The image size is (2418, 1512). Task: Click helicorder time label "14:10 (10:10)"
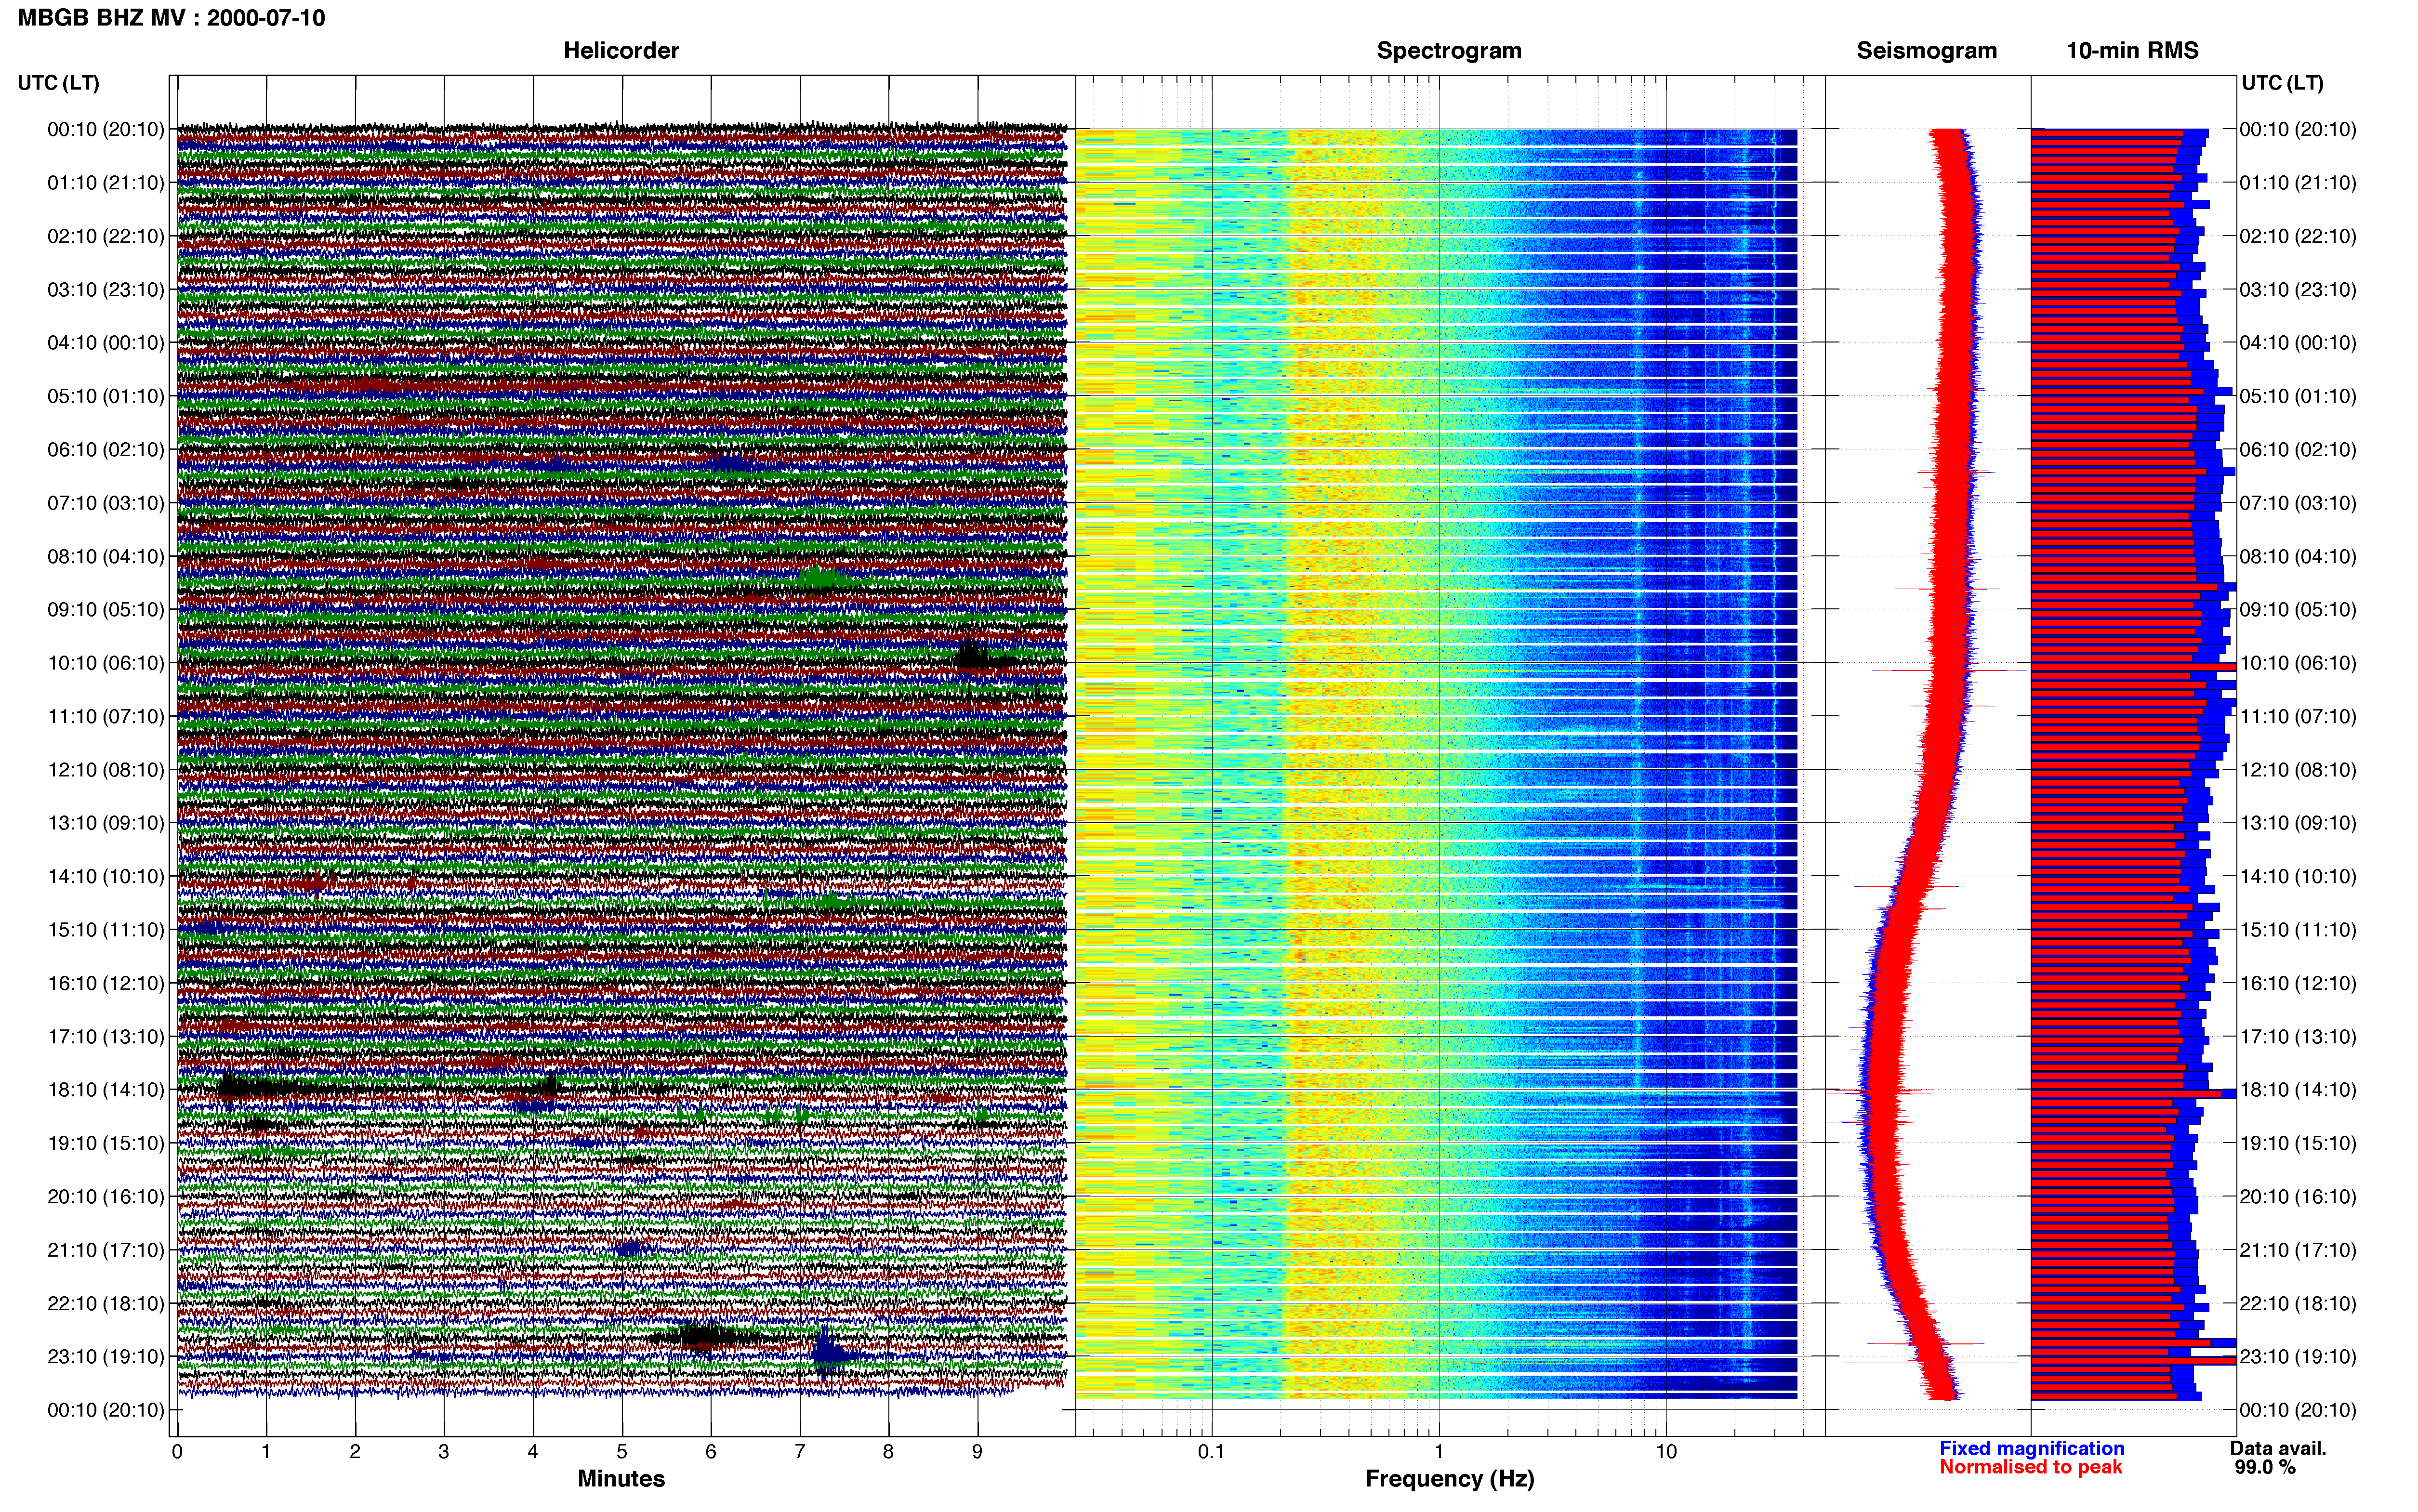pyautogui.click(x=106, y=877)
